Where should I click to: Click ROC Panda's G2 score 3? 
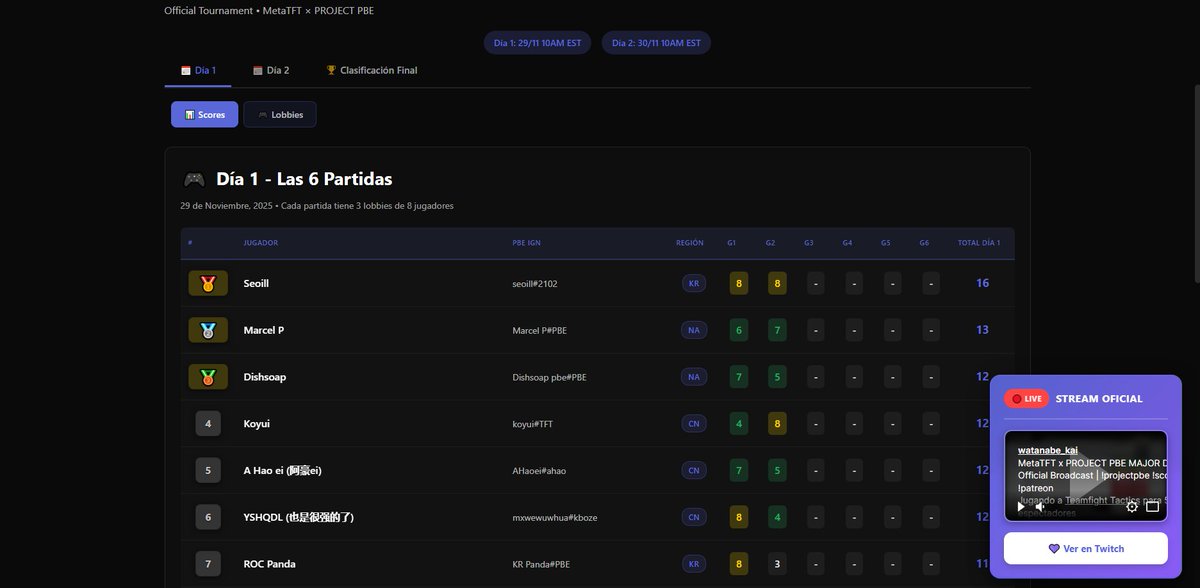click(777, 564)
